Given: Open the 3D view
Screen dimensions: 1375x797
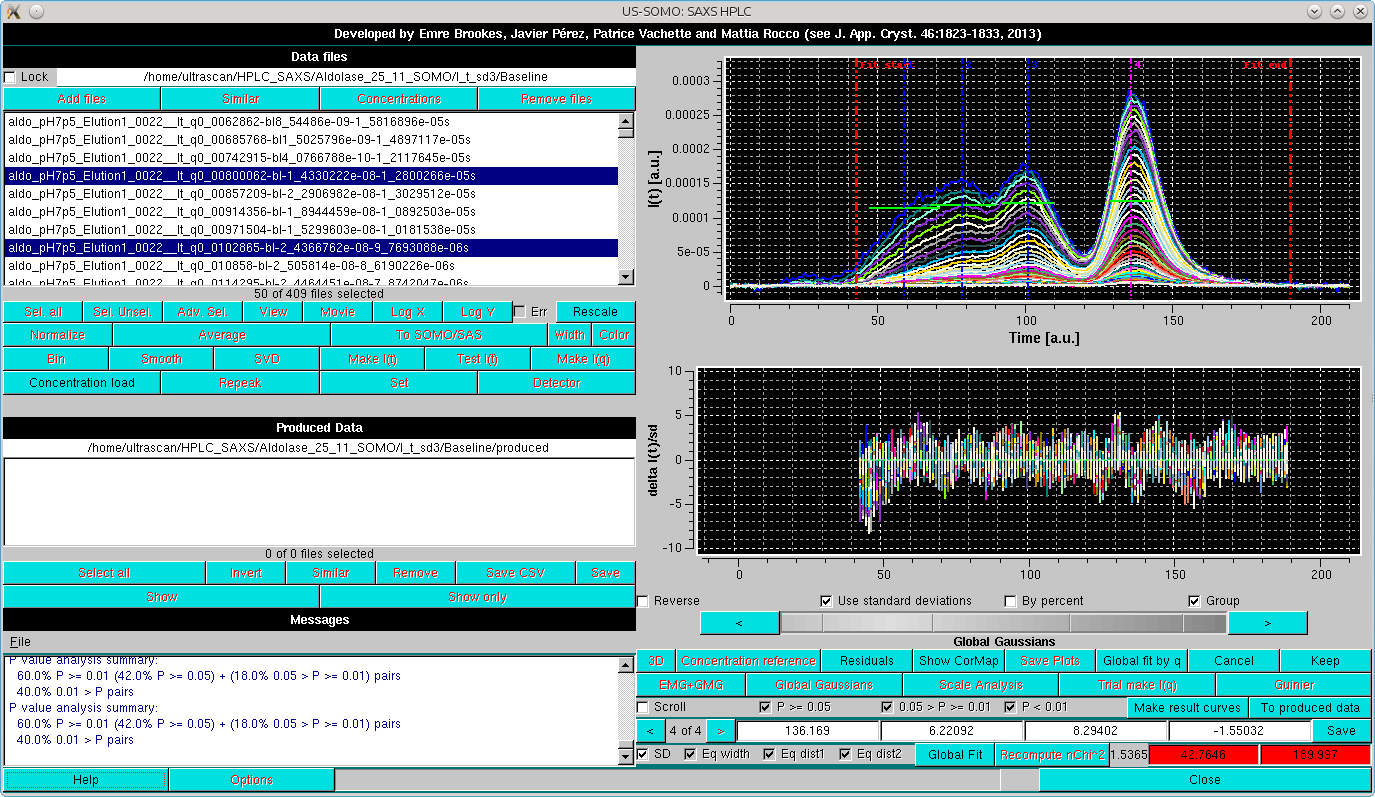Looking at the screenshot, I should click(x=655, y=660).
